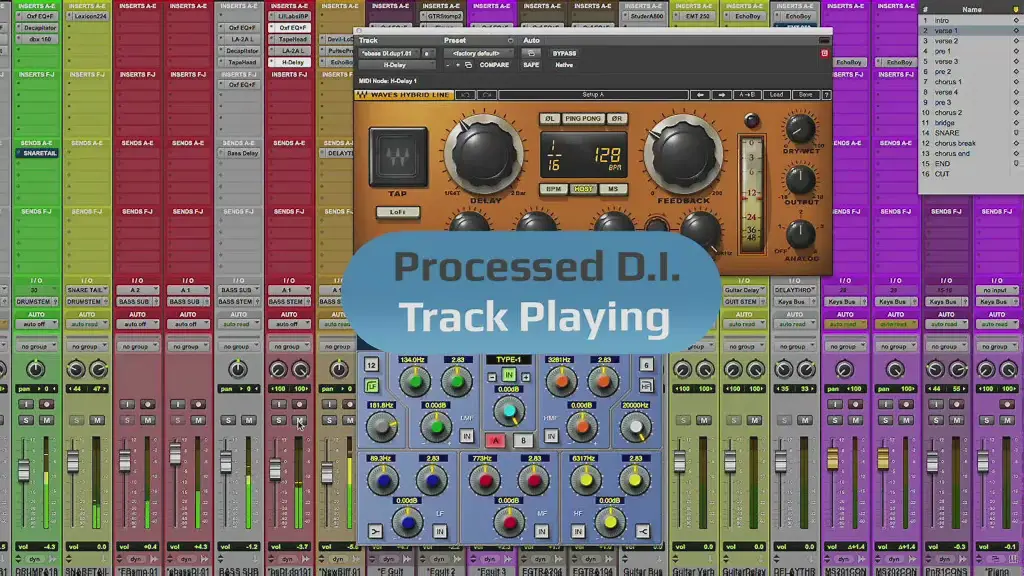Screen dimensions: 1024x576
Task: Mute the *bsDI.dp101 track
Action: (x=299, y=421)
